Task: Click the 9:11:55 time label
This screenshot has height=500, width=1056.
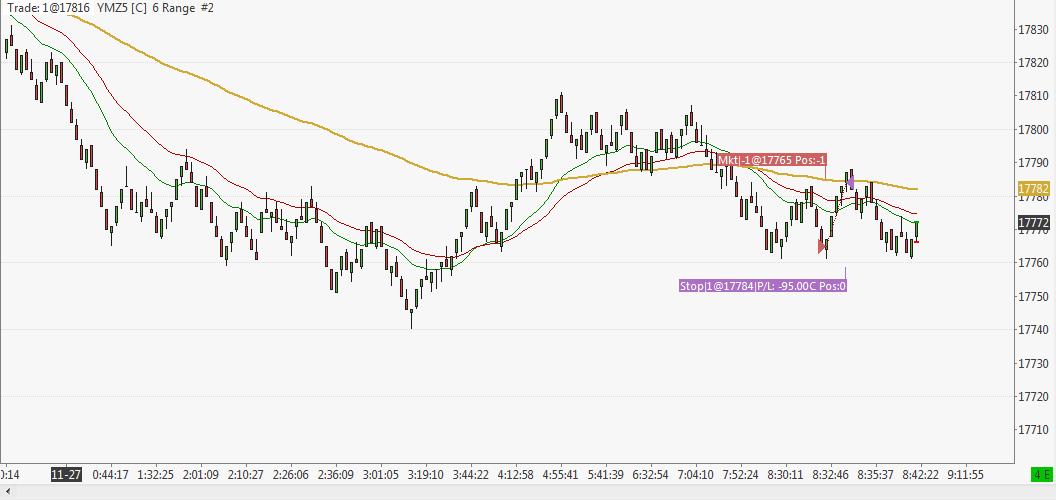Action: pyautogui.click(x=966, y=474)
